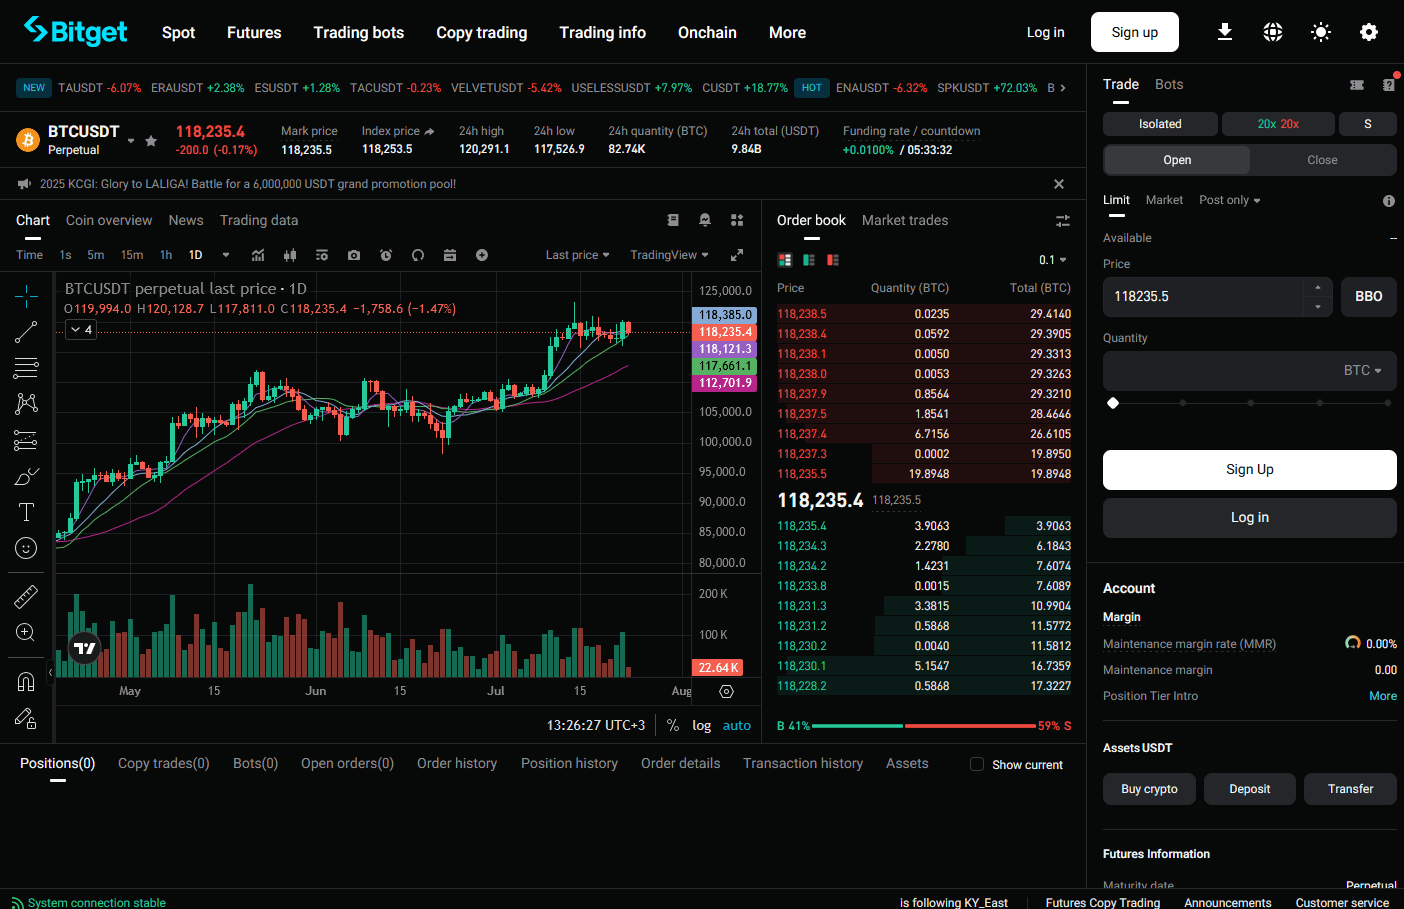Switch to light theme with sun icon
This screenshot has height=909, width=1404.
click(x=1321, y=32)
